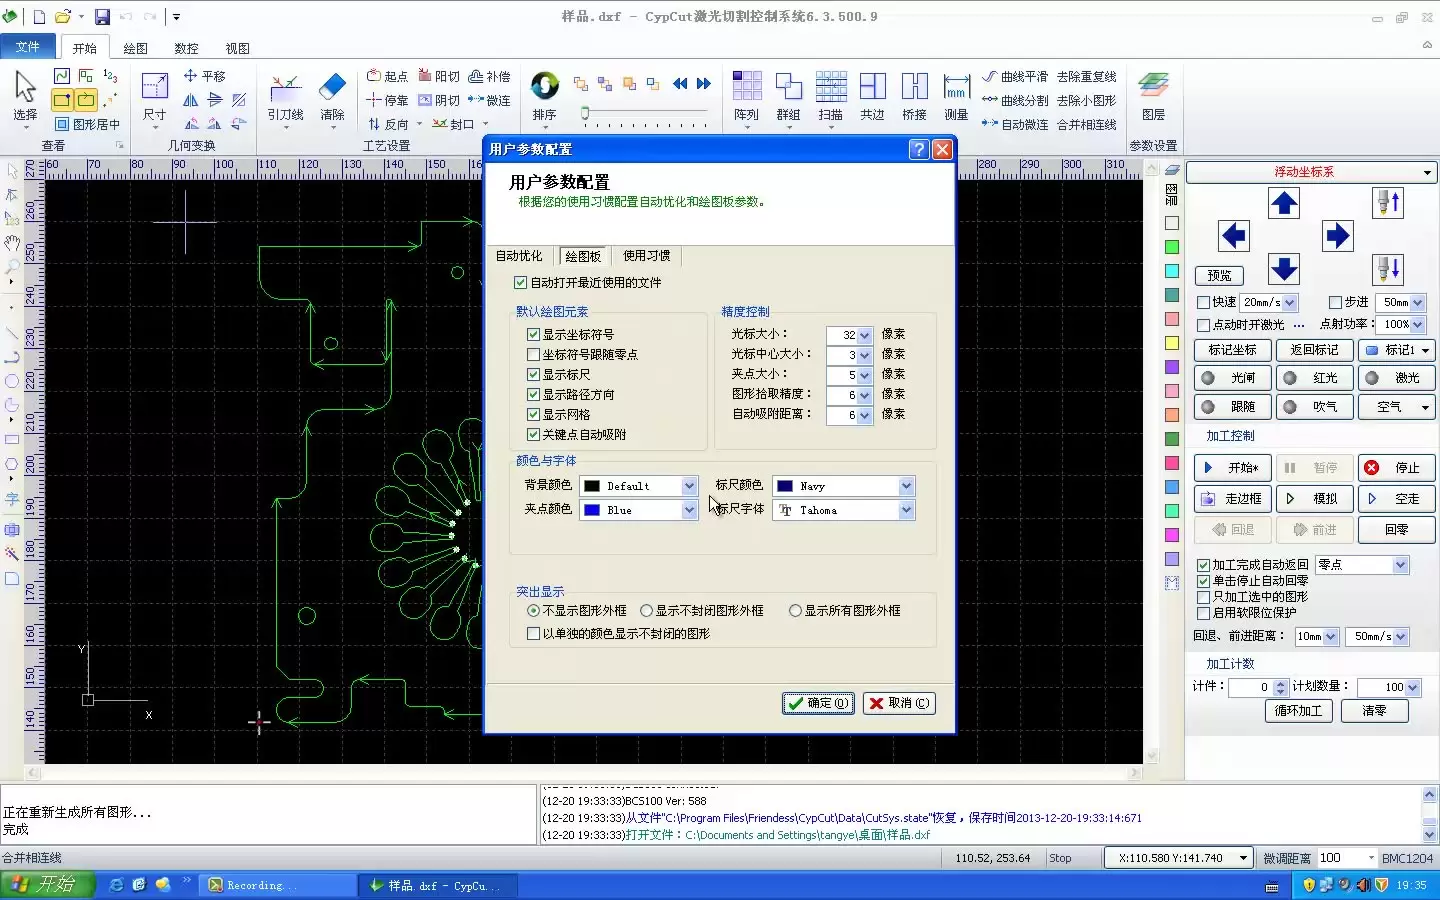The image size is (1440, 900).
Task: Click the 补偿 (Compensation) tool
Action: [x=489, y=76]
